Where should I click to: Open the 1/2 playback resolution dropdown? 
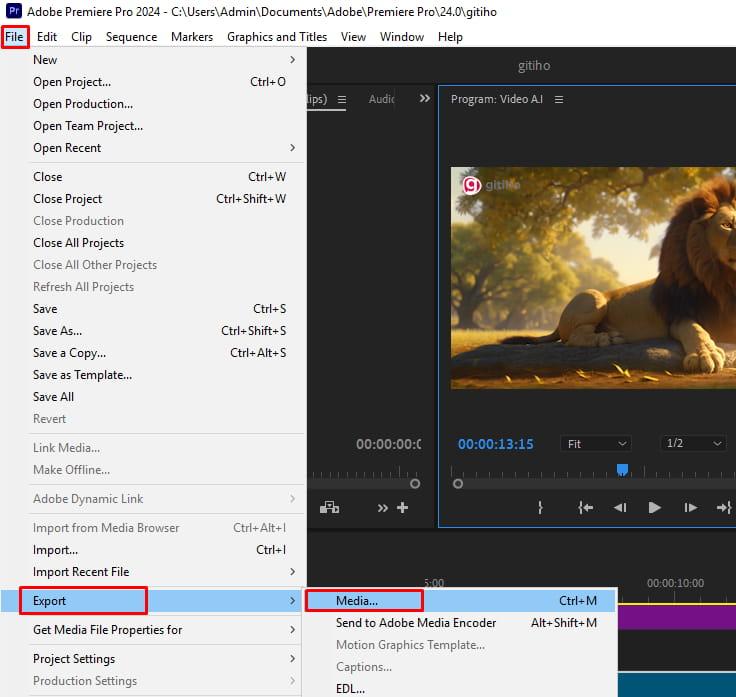coord(694,443)
